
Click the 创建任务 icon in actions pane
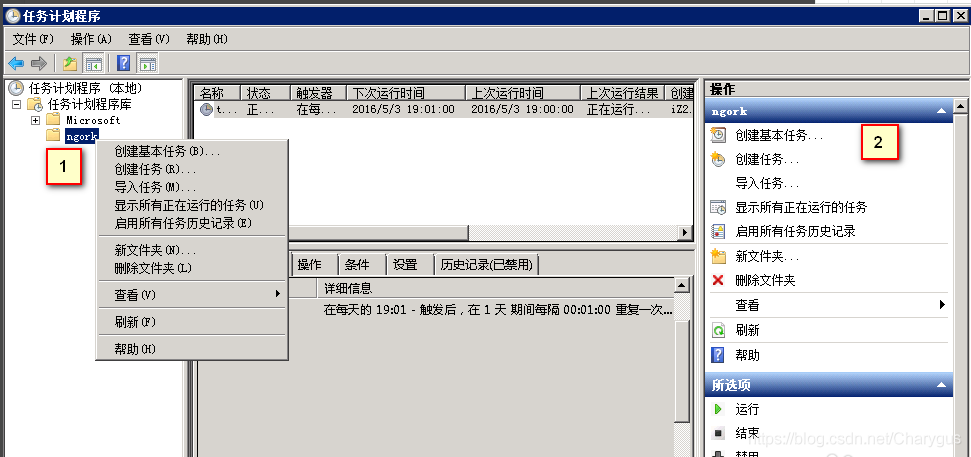tap(718, 159)
